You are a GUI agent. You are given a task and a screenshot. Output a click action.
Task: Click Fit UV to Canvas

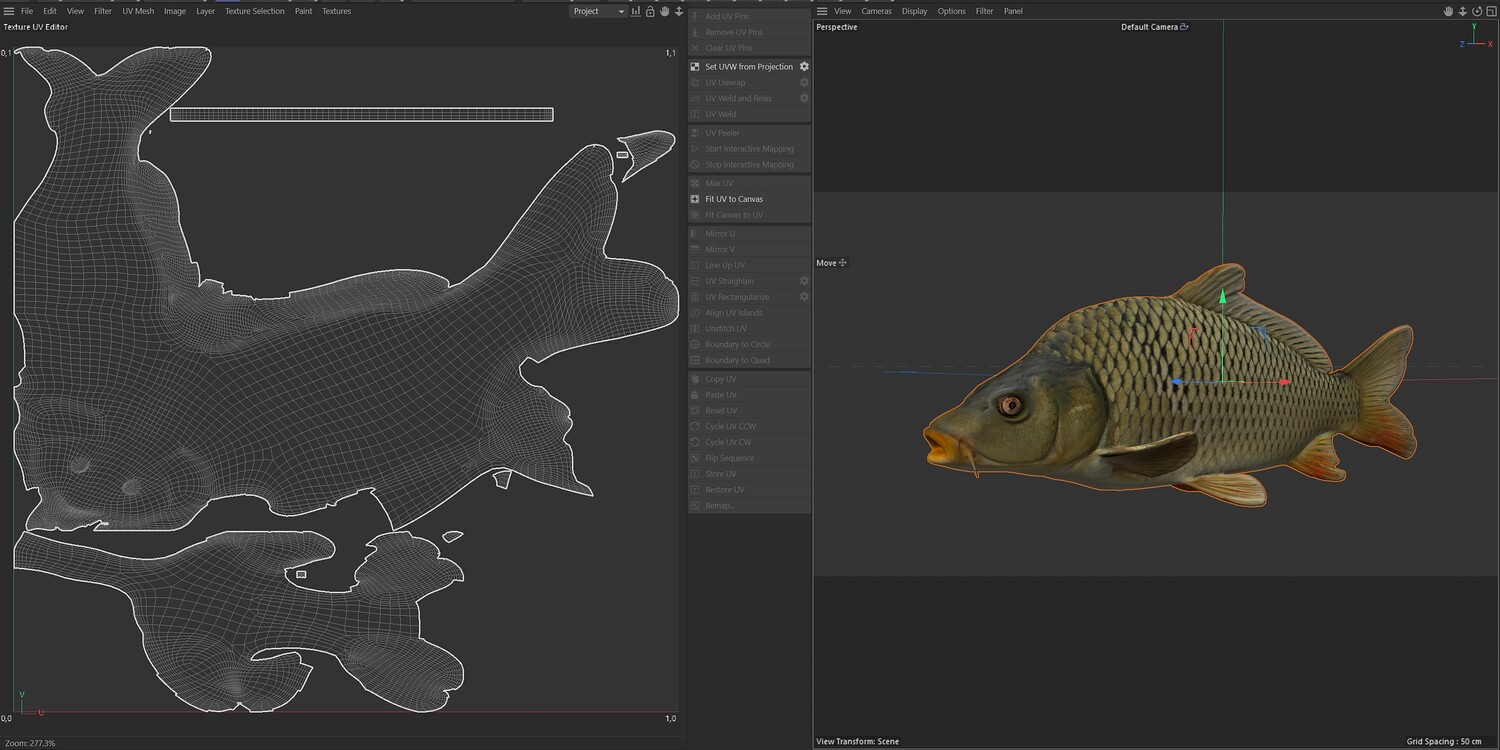coord(750,199)
